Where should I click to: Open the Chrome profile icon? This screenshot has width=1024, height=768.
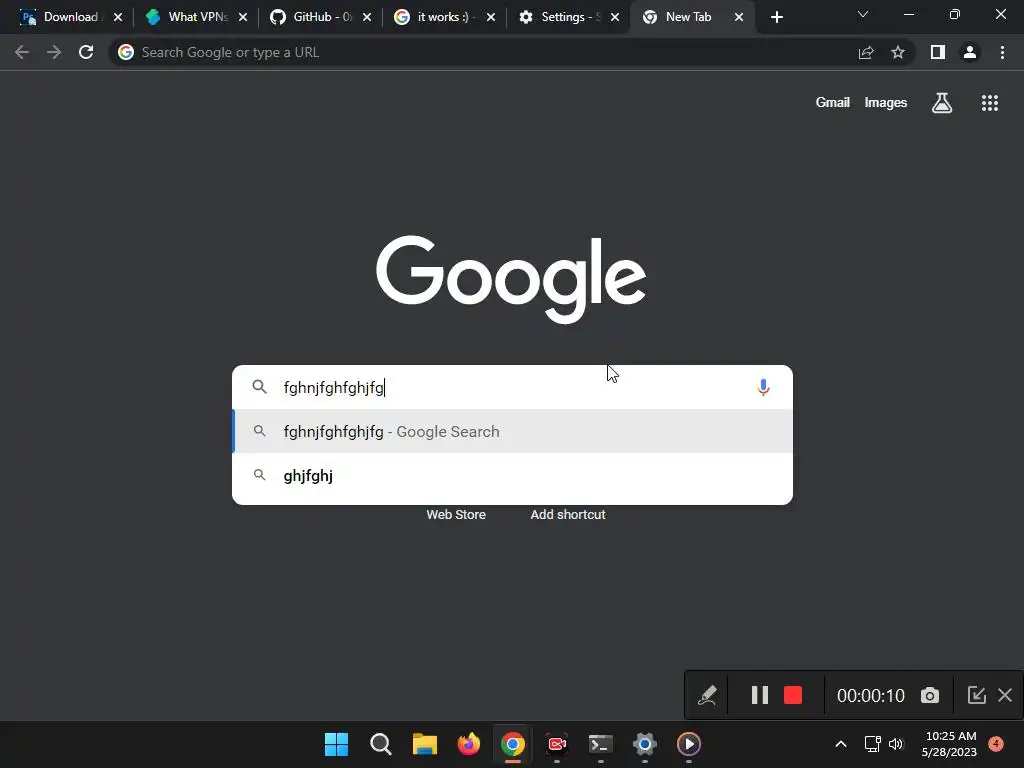970,52
